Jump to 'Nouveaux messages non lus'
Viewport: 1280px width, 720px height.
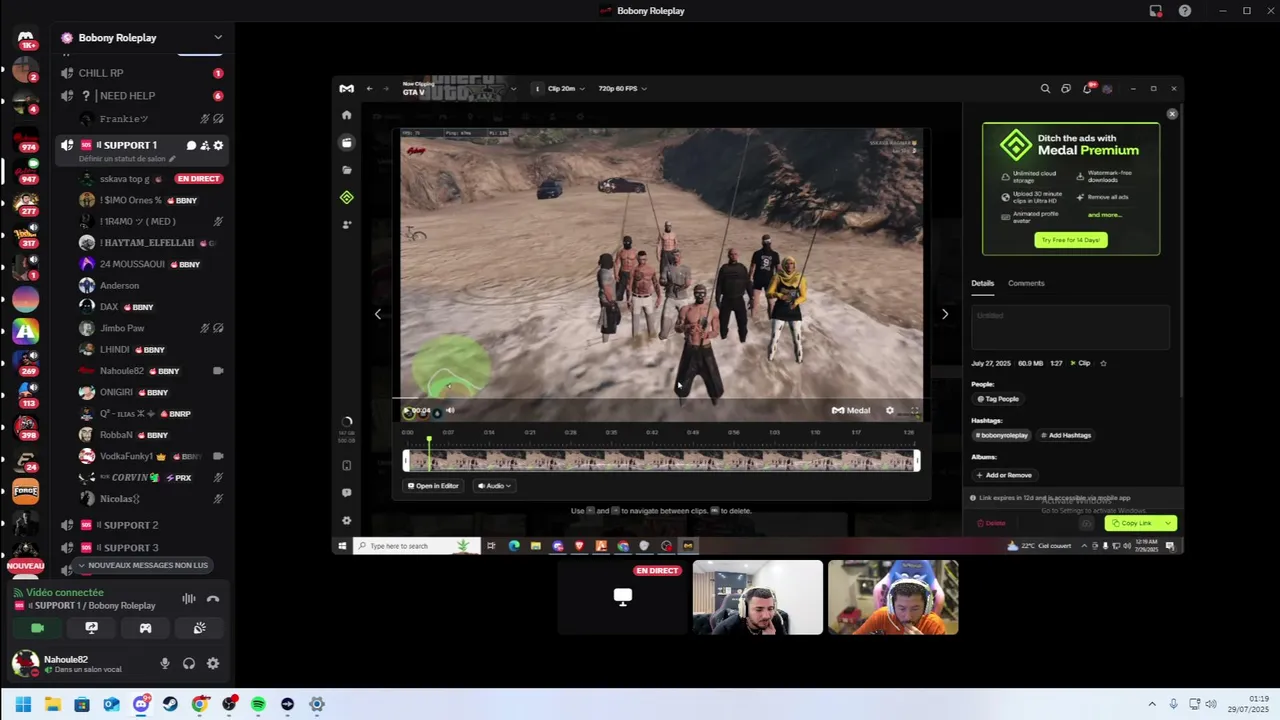click(x=142, y=566)
